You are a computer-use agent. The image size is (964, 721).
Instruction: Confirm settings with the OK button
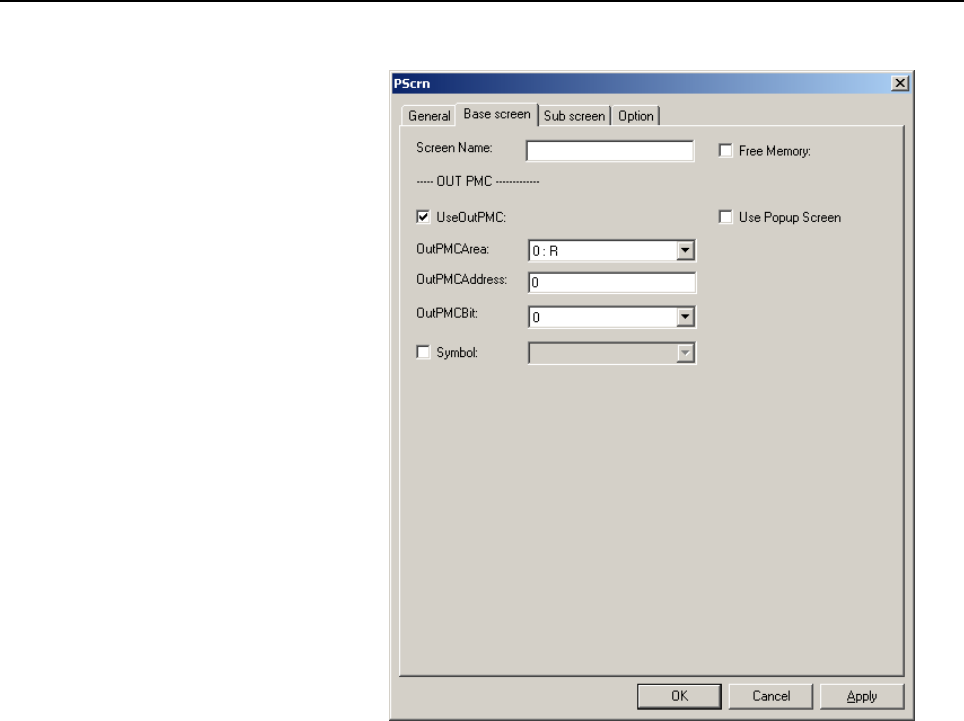tap(679, 696)
